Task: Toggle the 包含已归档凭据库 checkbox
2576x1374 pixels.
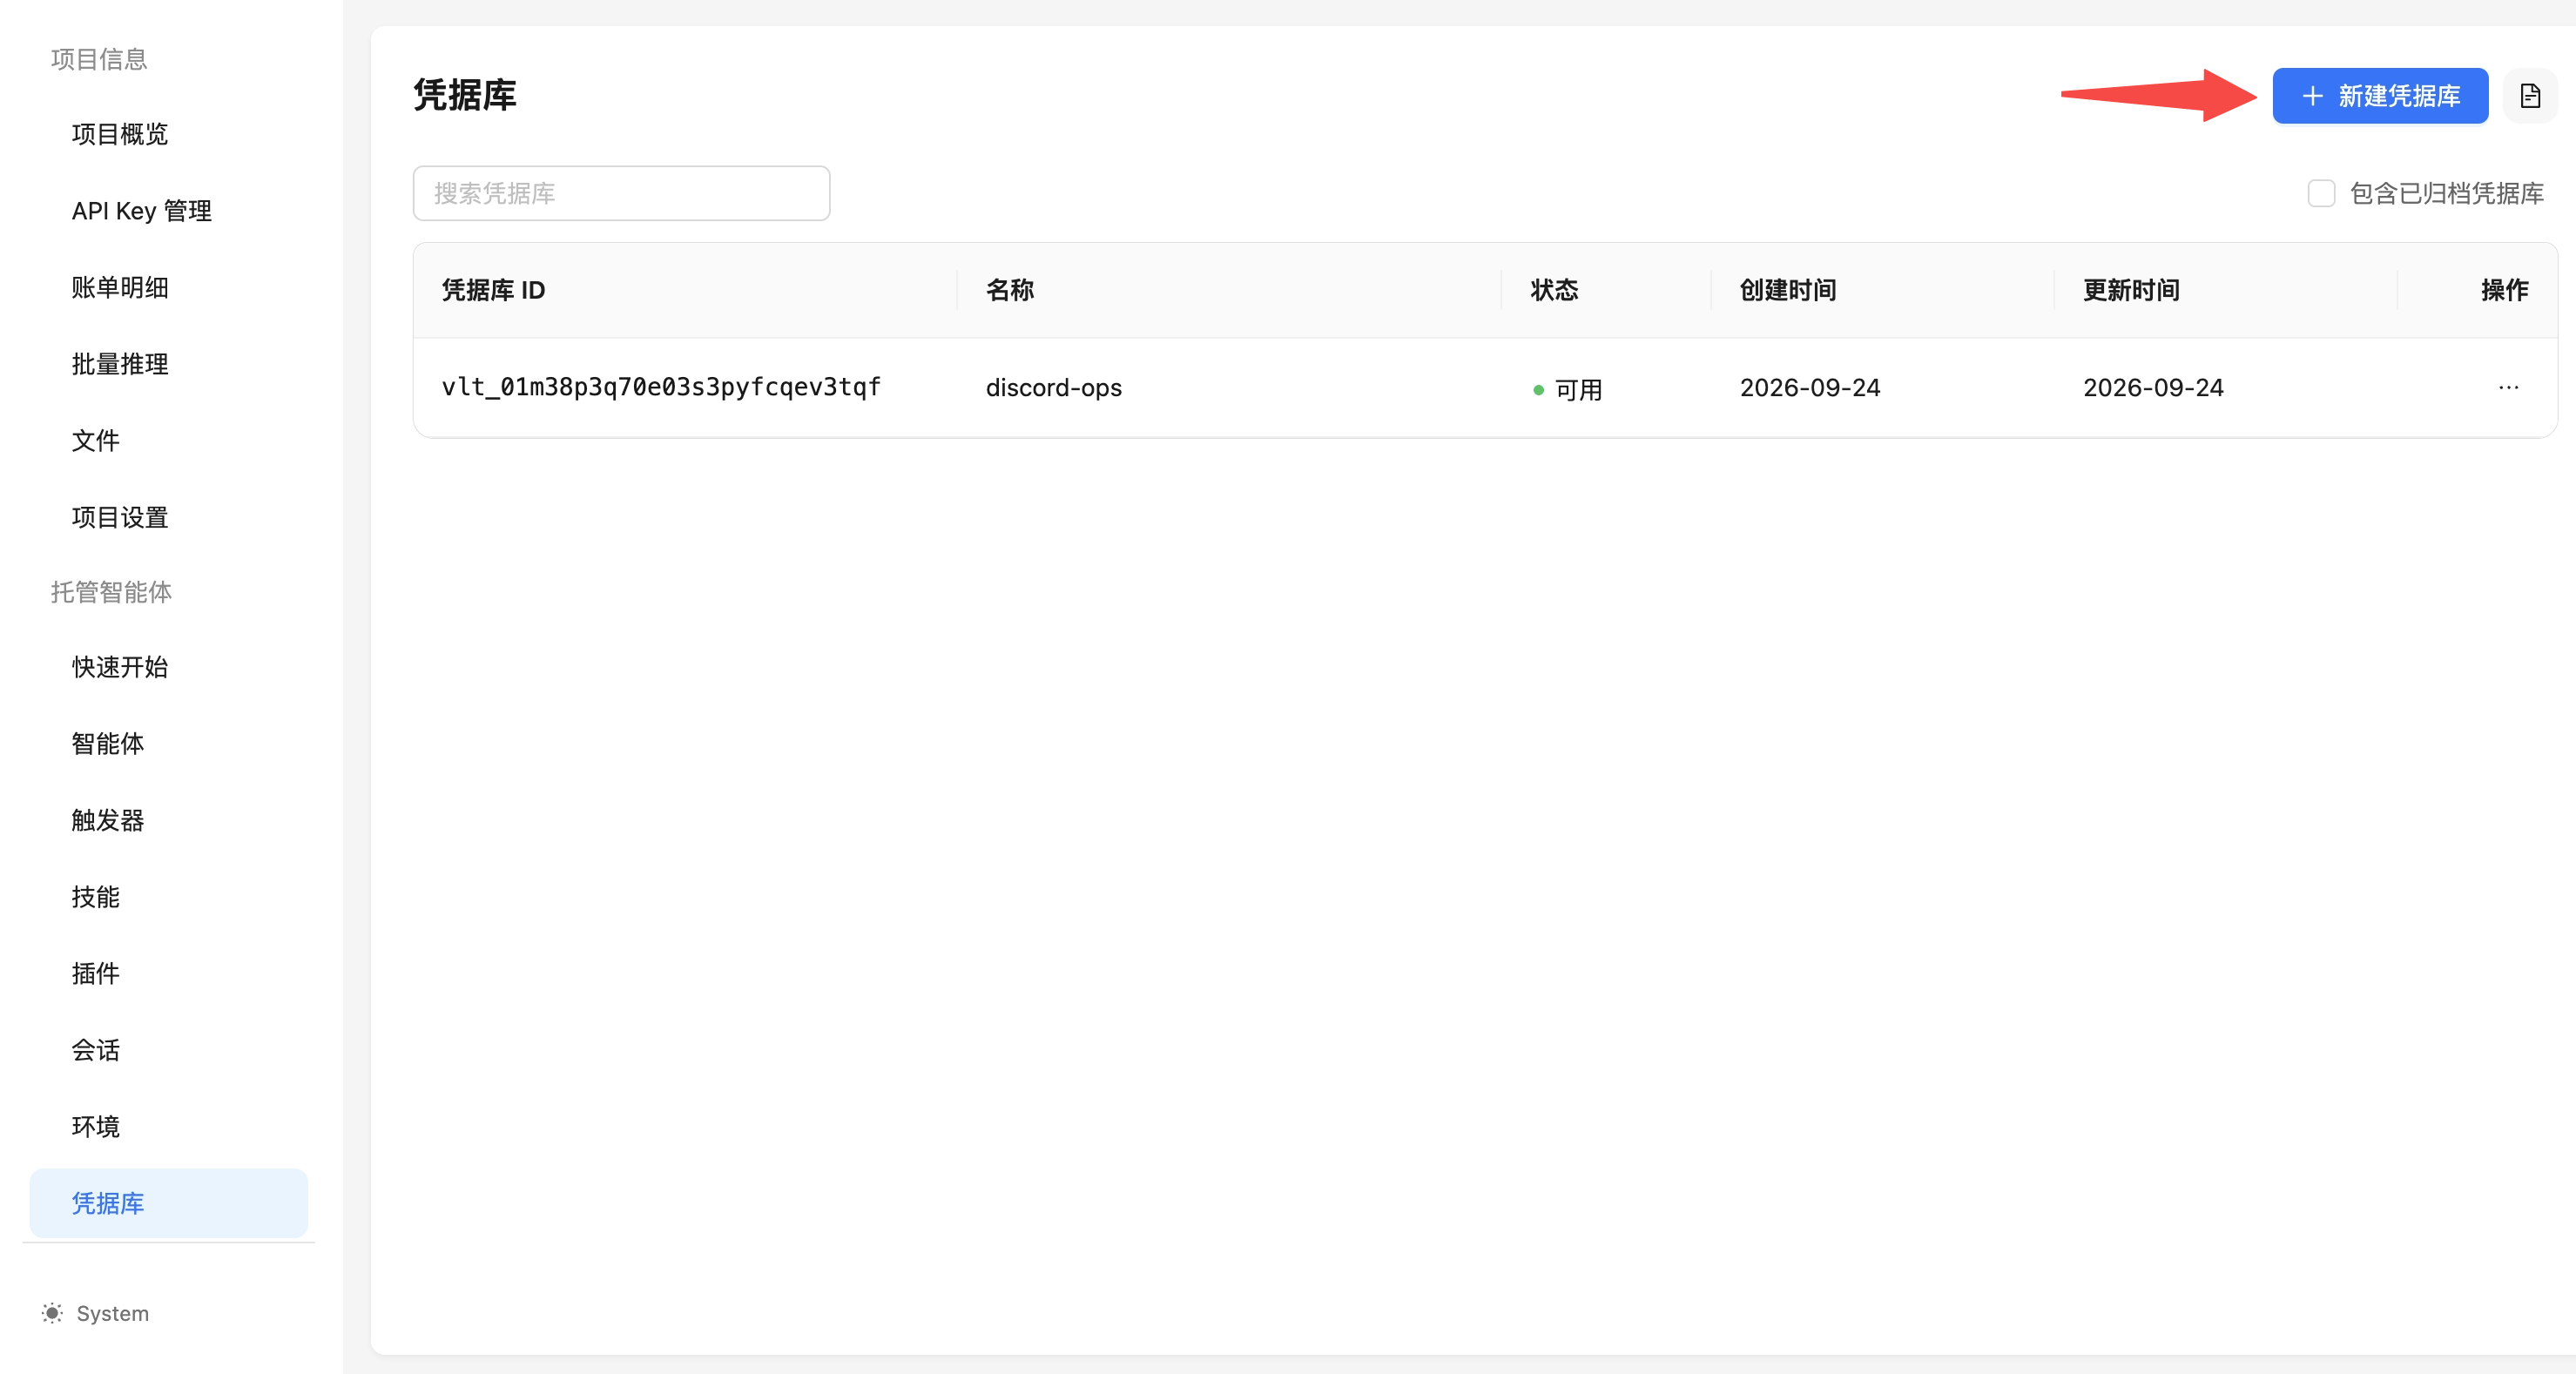Action: click(2321, 193)
